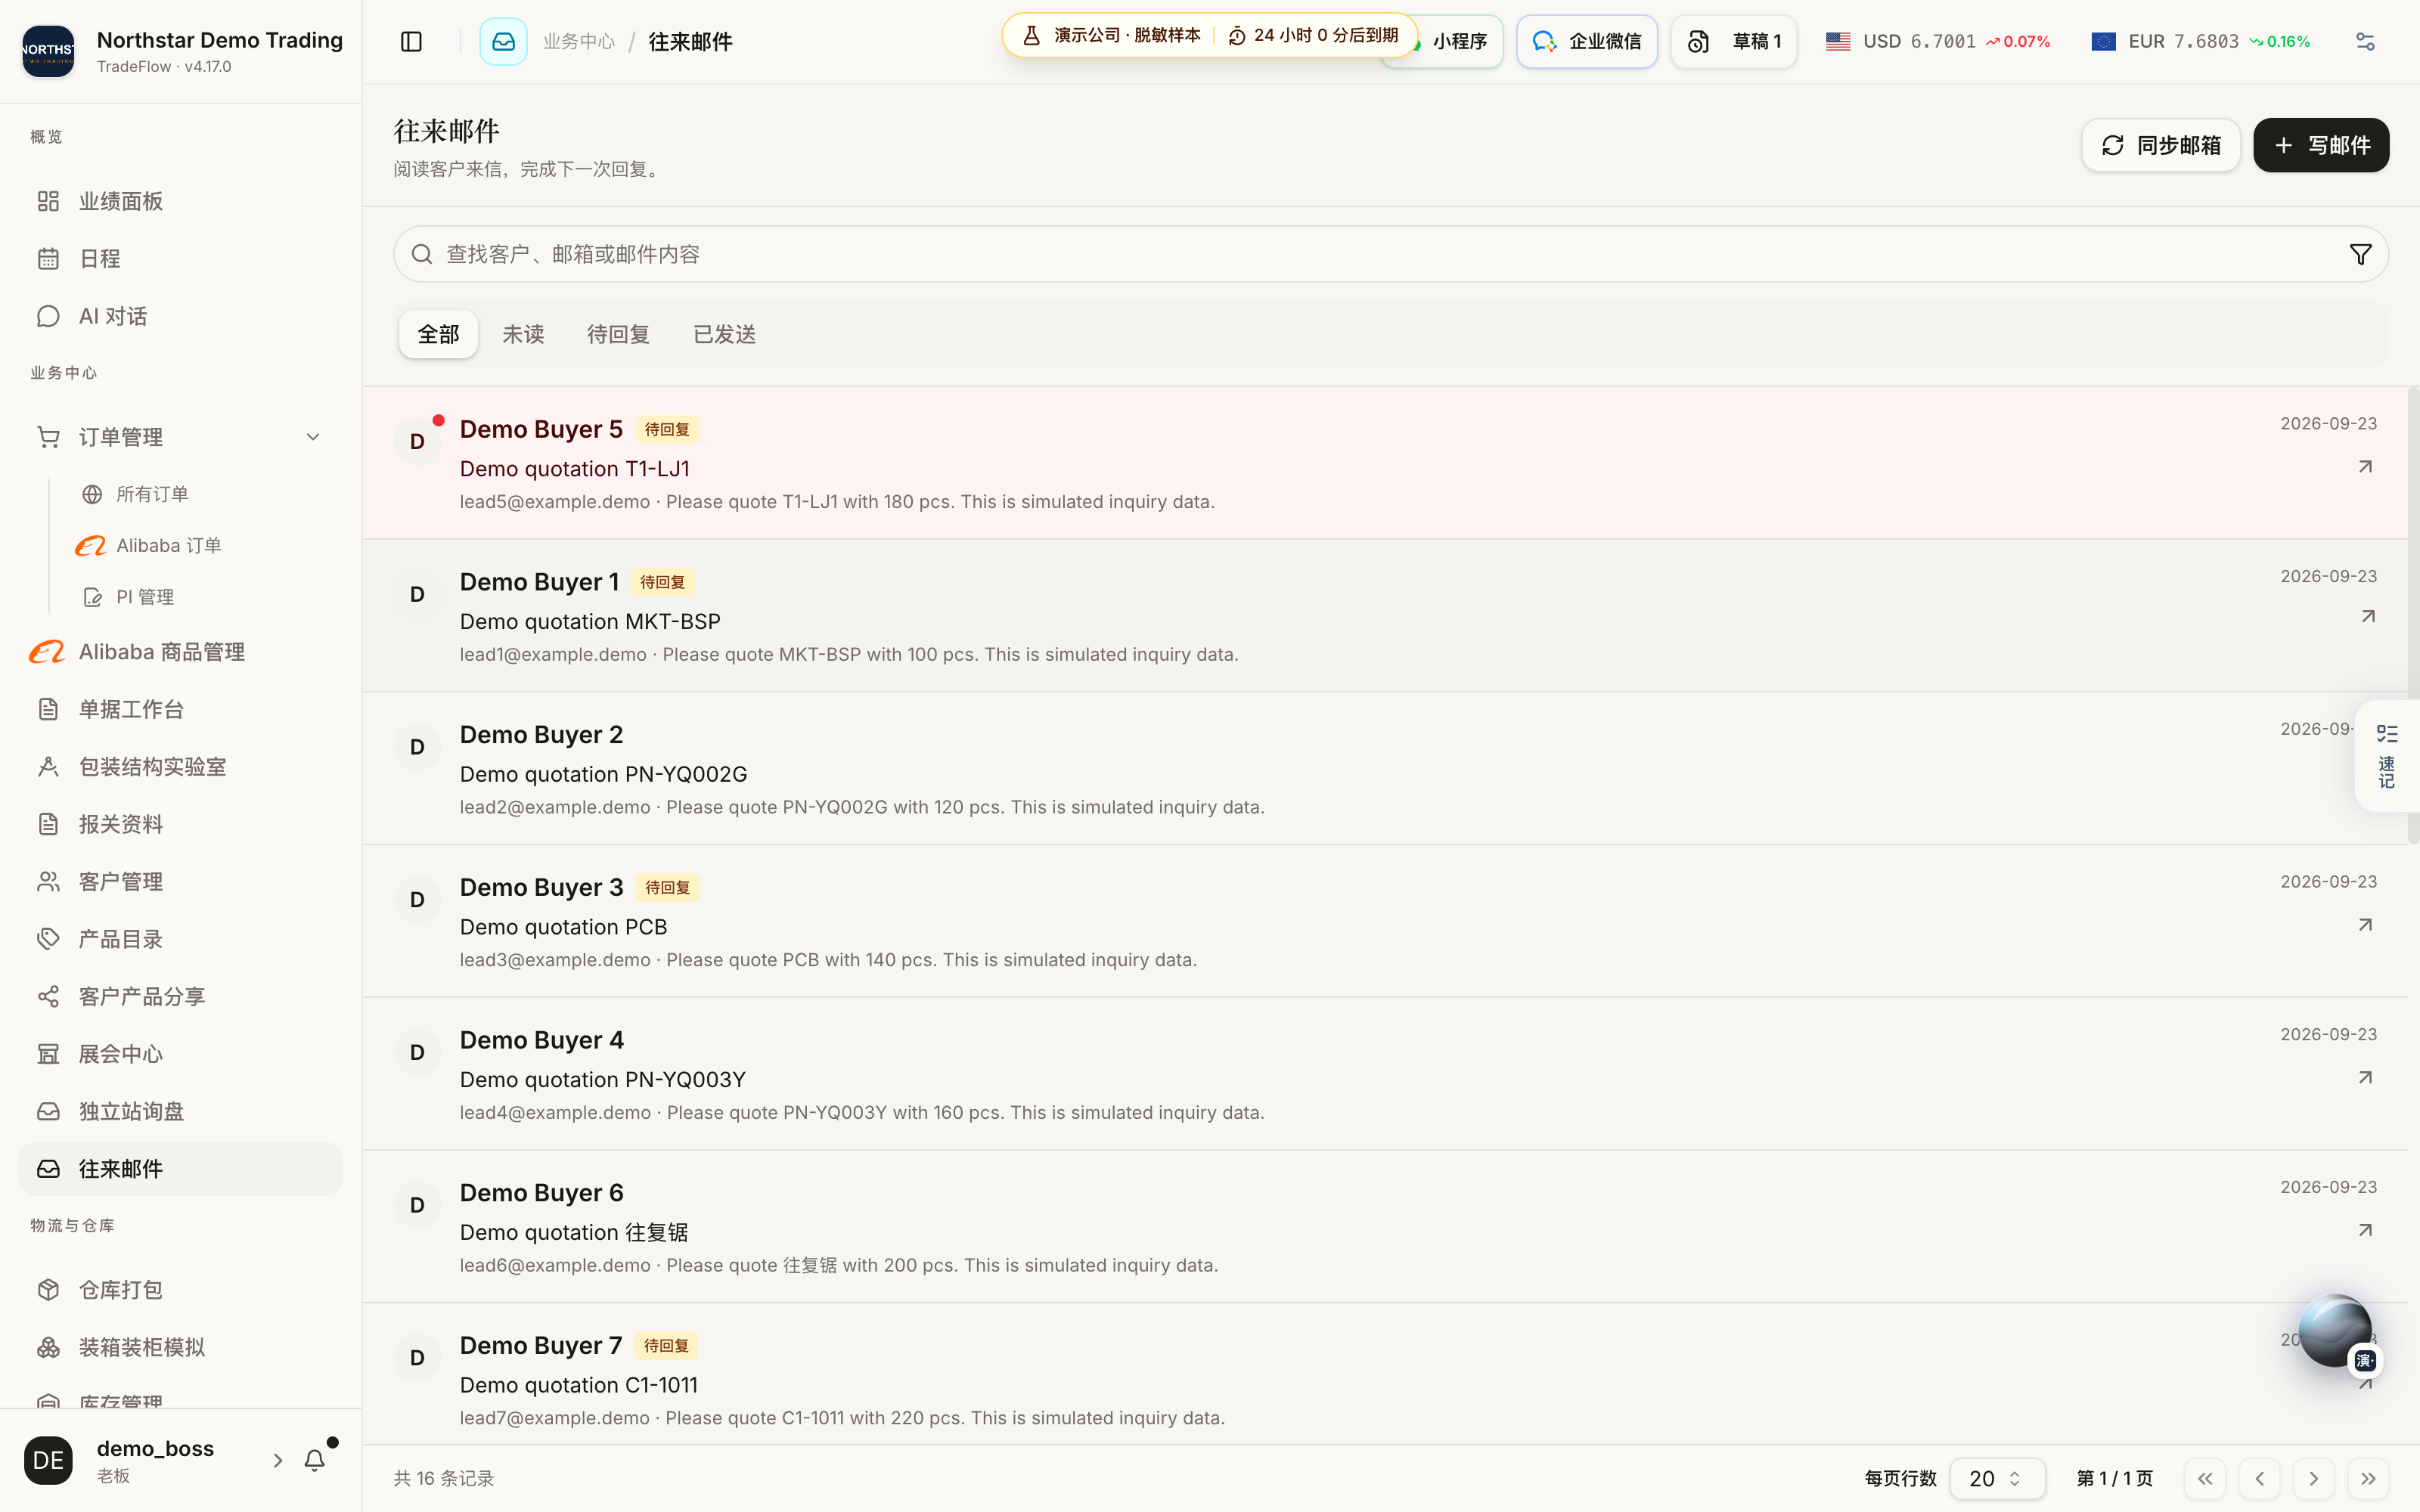Switch to the 待回复 tab
The height and width of the screenshot is (1512, 2420).
[x=618, y=334]
